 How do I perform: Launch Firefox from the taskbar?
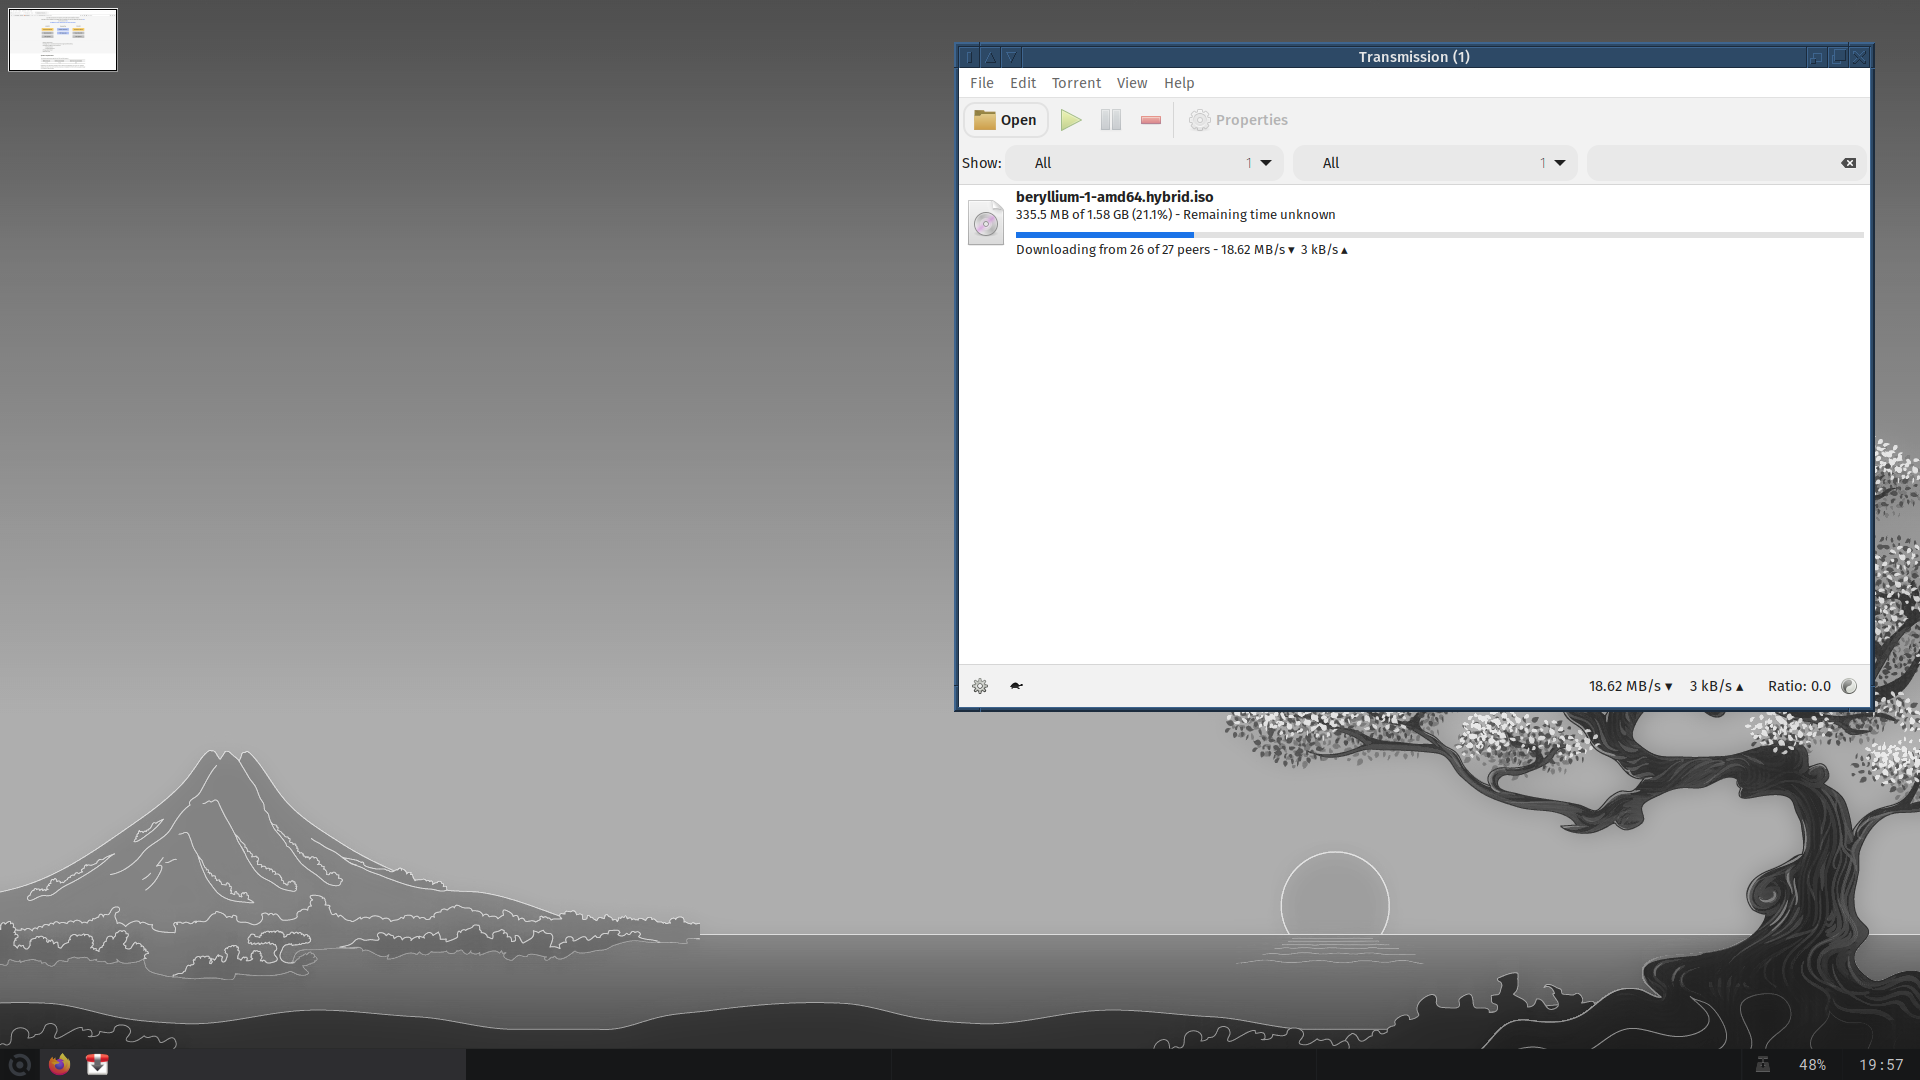coord(59,1064)
